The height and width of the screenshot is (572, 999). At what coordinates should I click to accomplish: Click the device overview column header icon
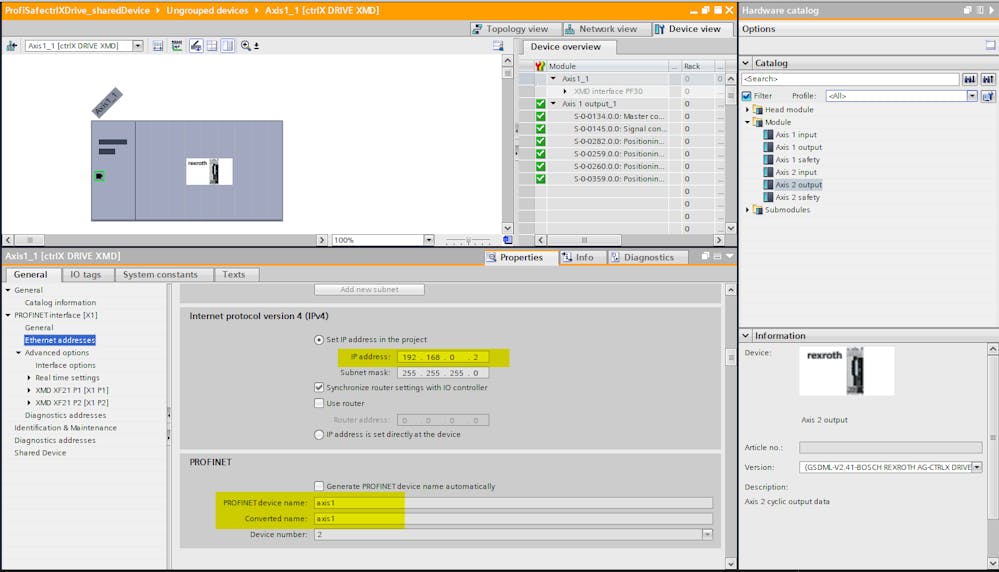tap(540, 66)
